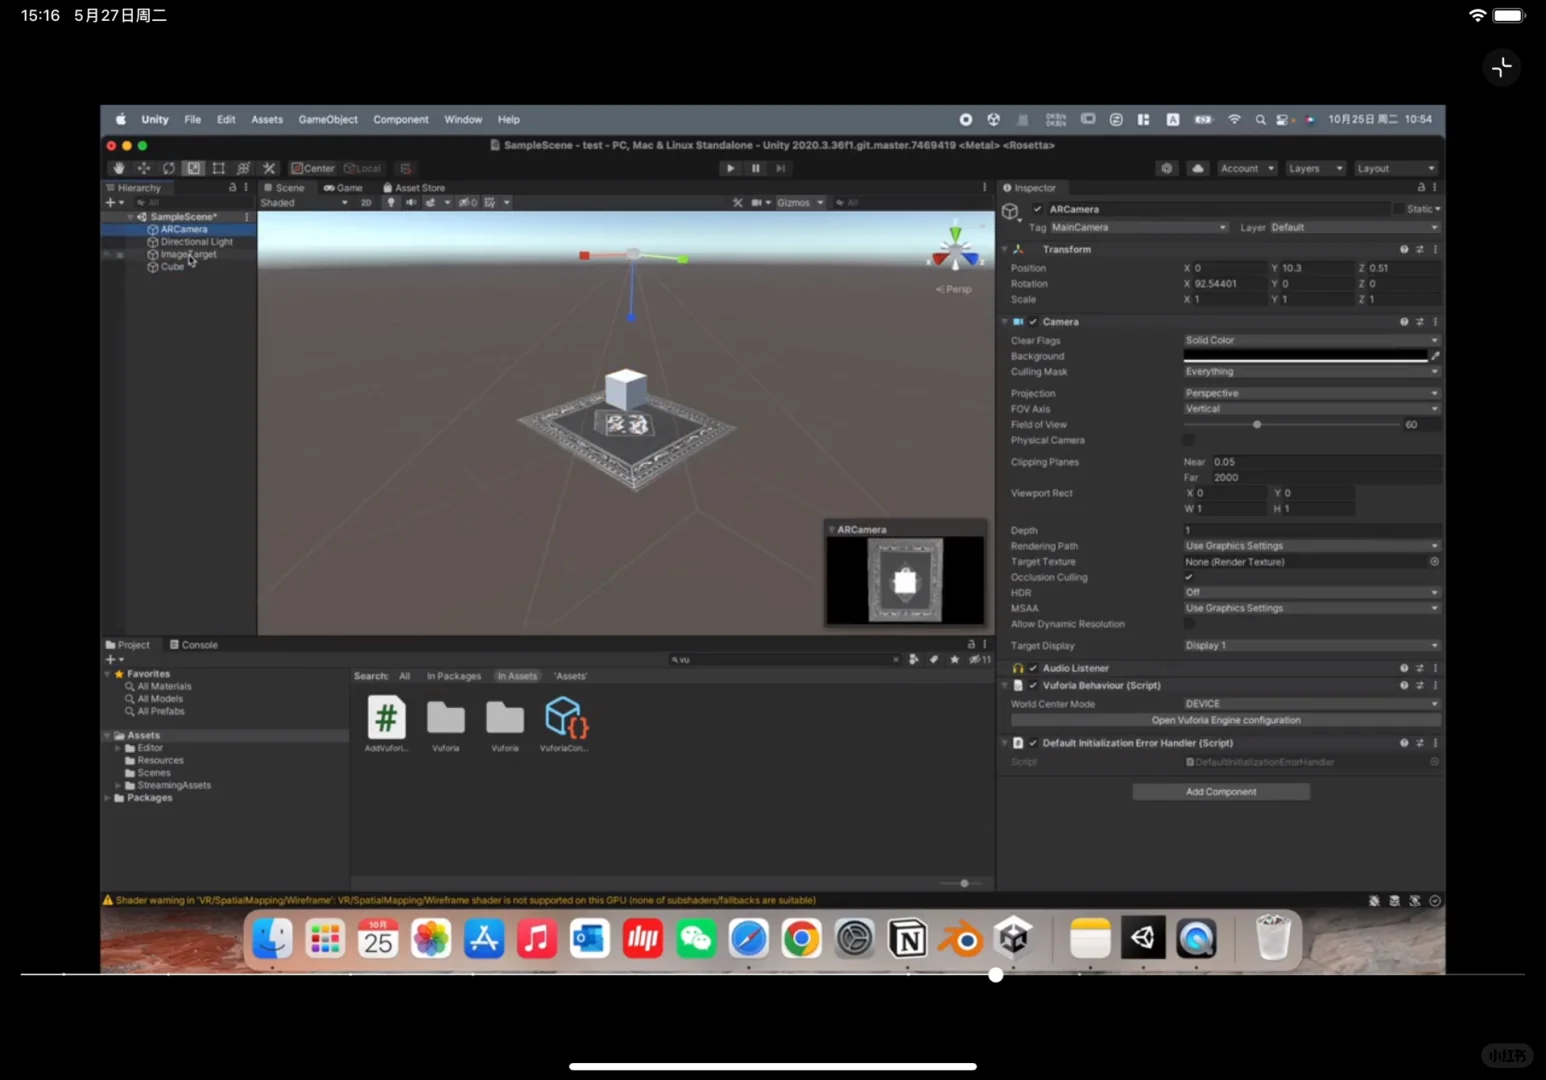Viewport: 1546px width, 1080px height.
Task: Open the GameObject menu
Action: pos(328,119)
